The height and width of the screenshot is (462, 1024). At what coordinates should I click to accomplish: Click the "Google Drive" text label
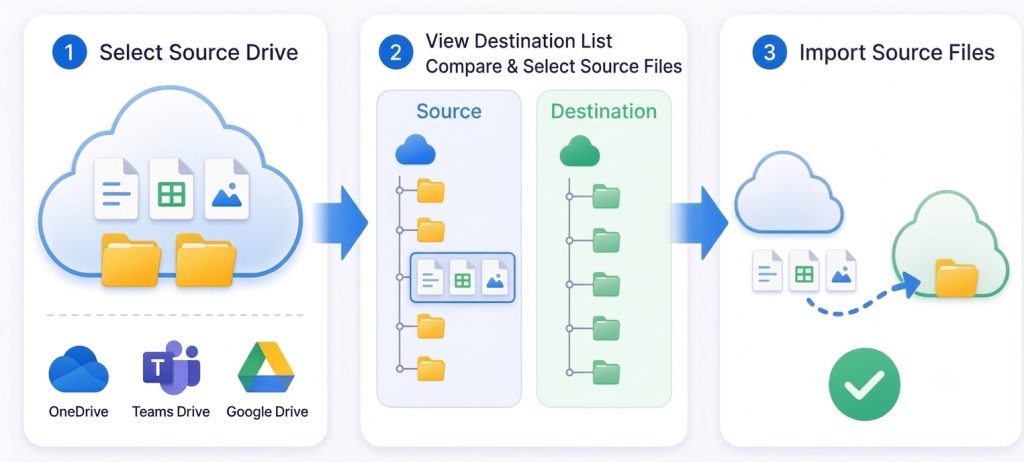(x=267, y=412)
